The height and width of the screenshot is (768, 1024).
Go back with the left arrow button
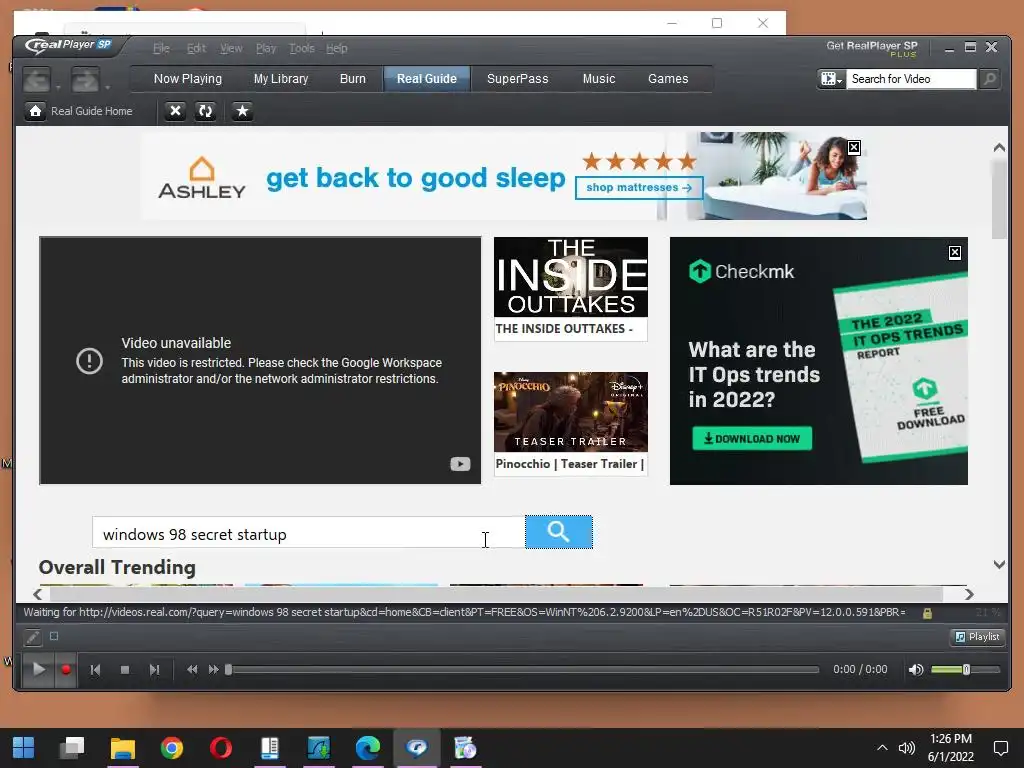[x=37, y=80]
